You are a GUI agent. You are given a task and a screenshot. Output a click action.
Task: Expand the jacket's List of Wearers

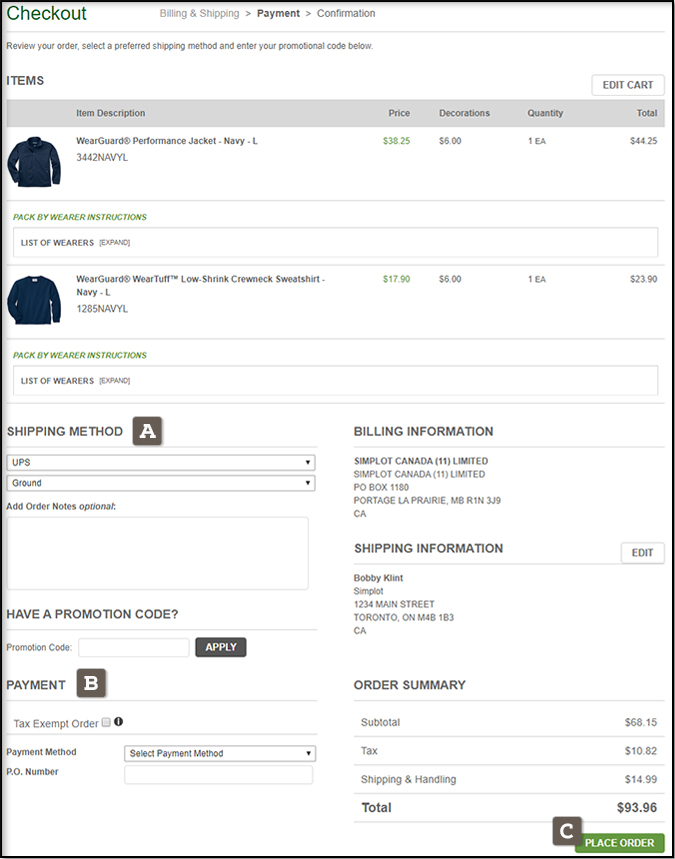pyautogui.click(x=114, y=242)
